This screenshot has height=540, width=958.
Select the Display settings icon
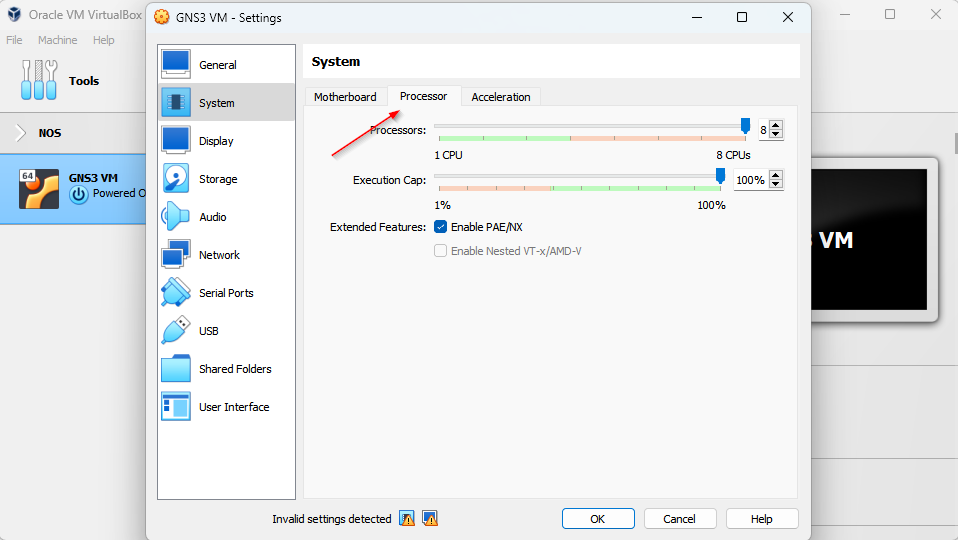point(176,141)
